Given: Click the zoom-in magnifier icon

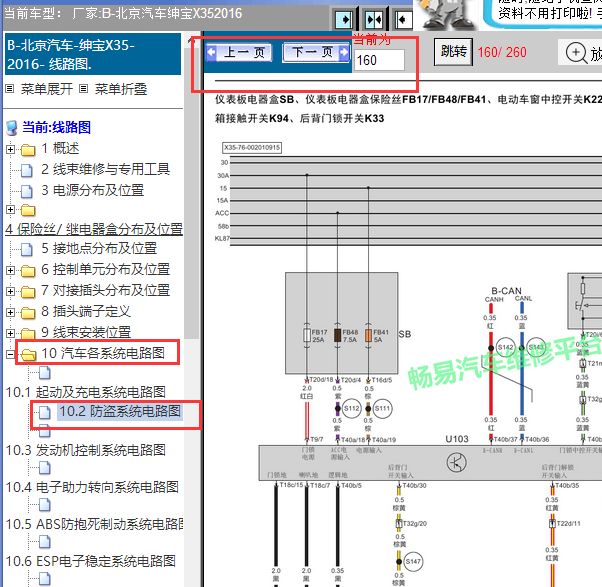Looking at the screenshot, I should pos(576,52).
